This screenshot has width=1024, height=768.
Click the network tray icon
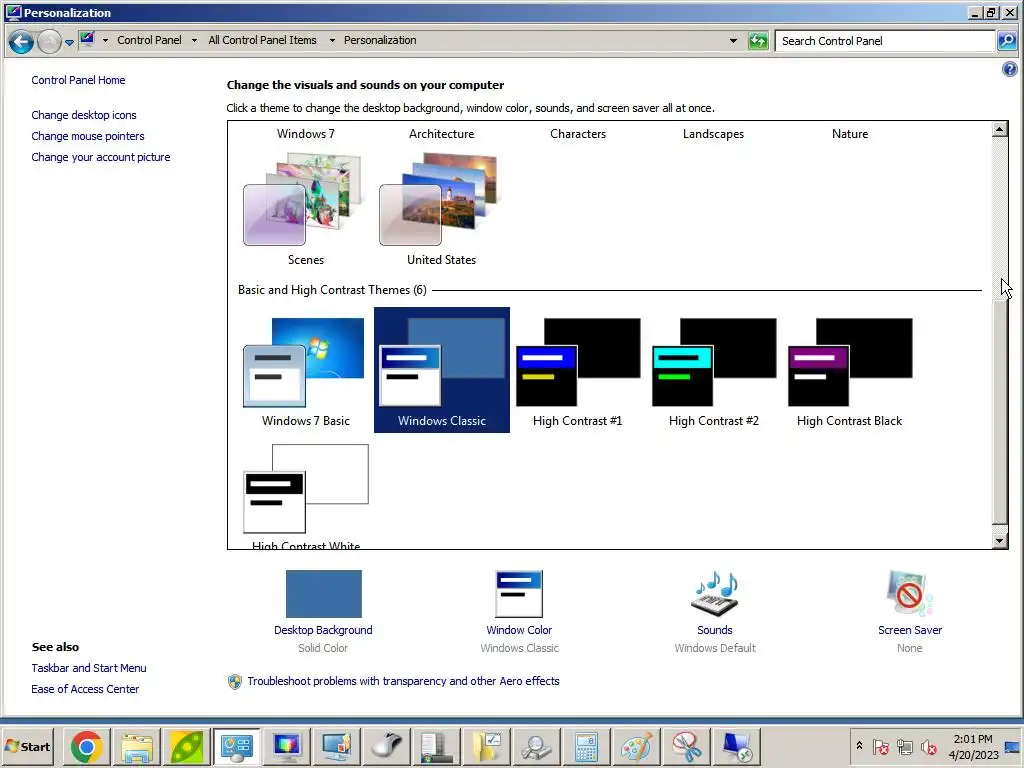pos(905,747)
